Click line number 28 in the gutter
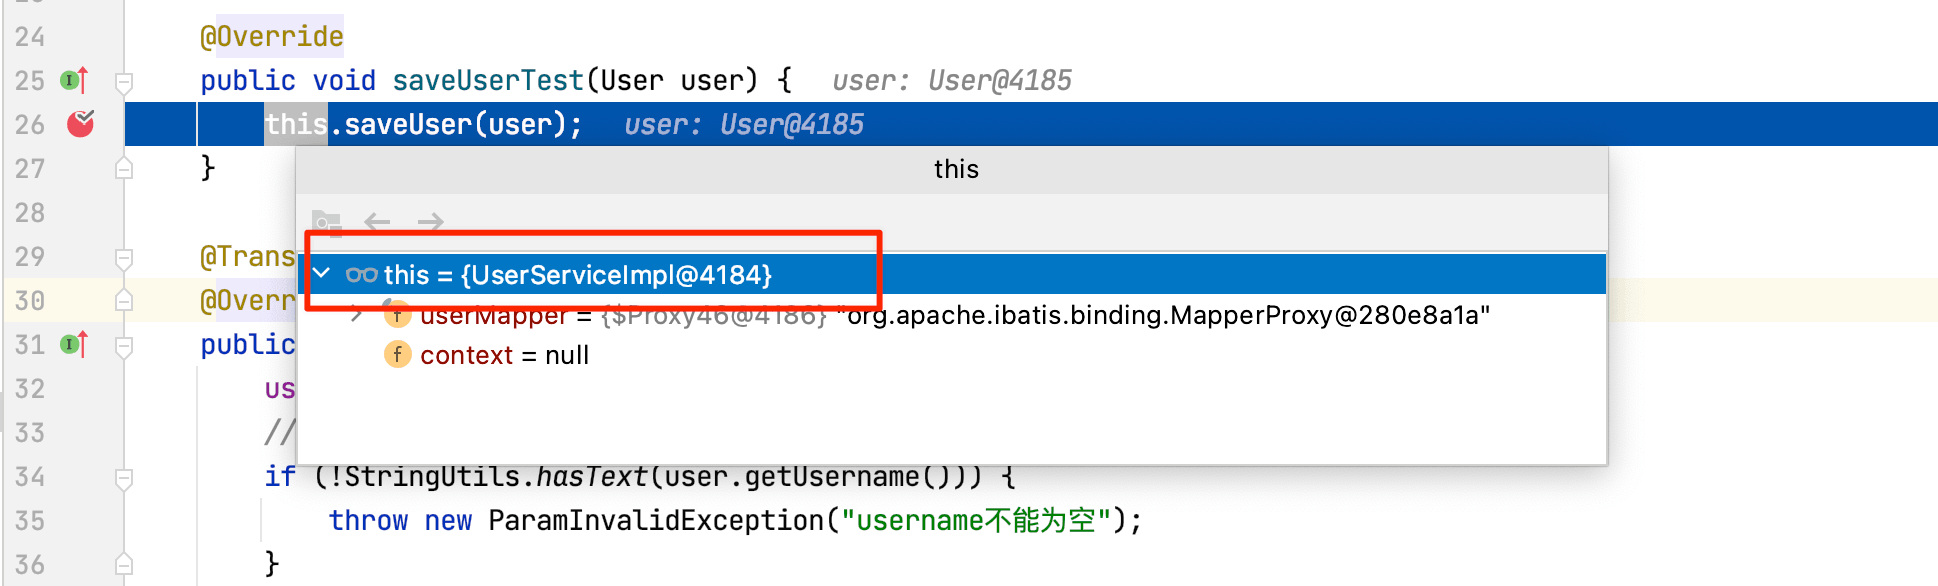Screen dimensions: 1938x586 (x=30, y=213)
